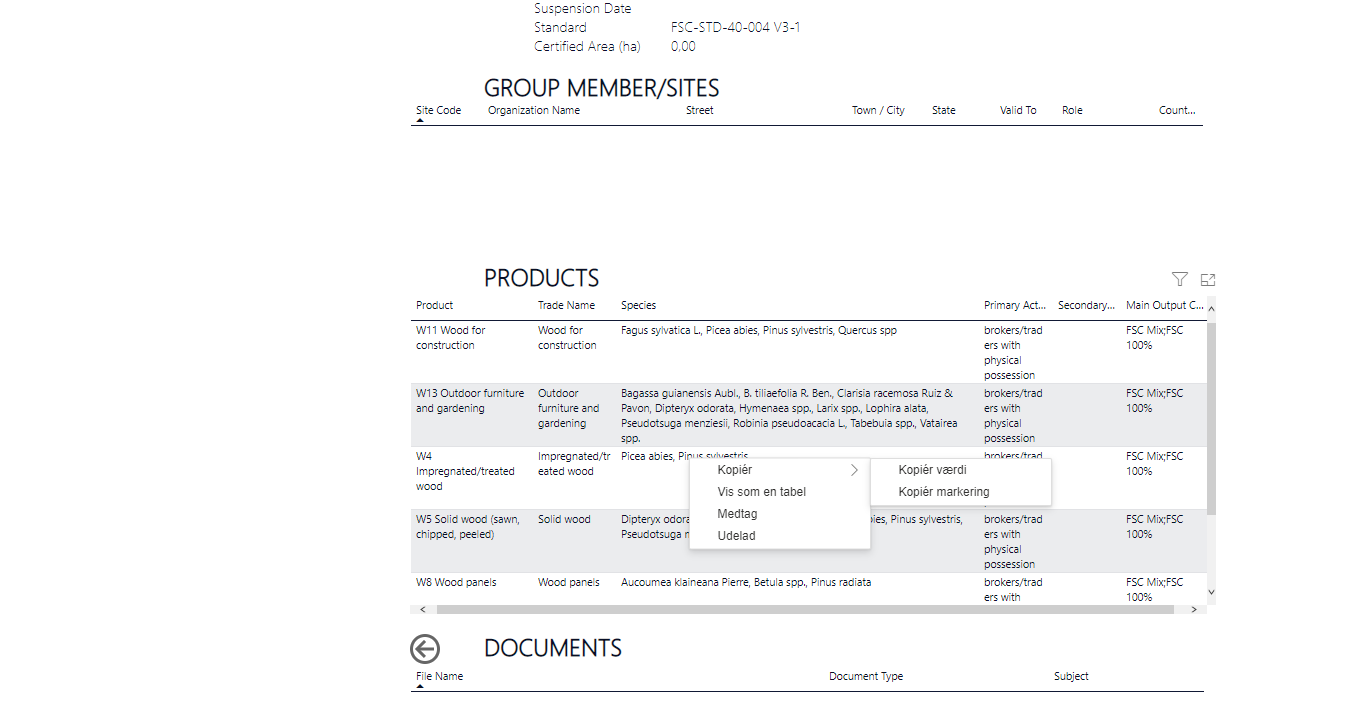Select Vis som en tabel option
The height and width of the screenshot is (713, 1355).
pos(761,492)
